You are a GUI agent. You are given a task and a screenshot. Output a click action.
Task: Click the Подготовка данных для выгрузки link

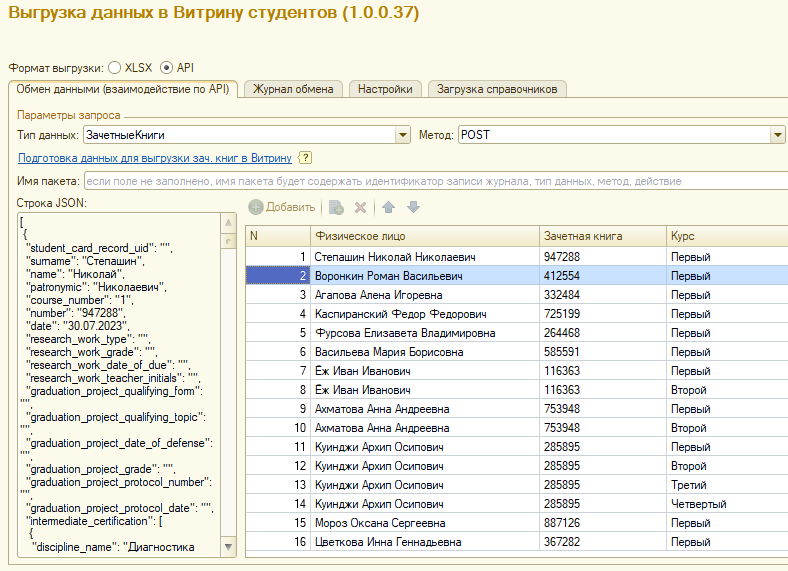coord(155,158)
